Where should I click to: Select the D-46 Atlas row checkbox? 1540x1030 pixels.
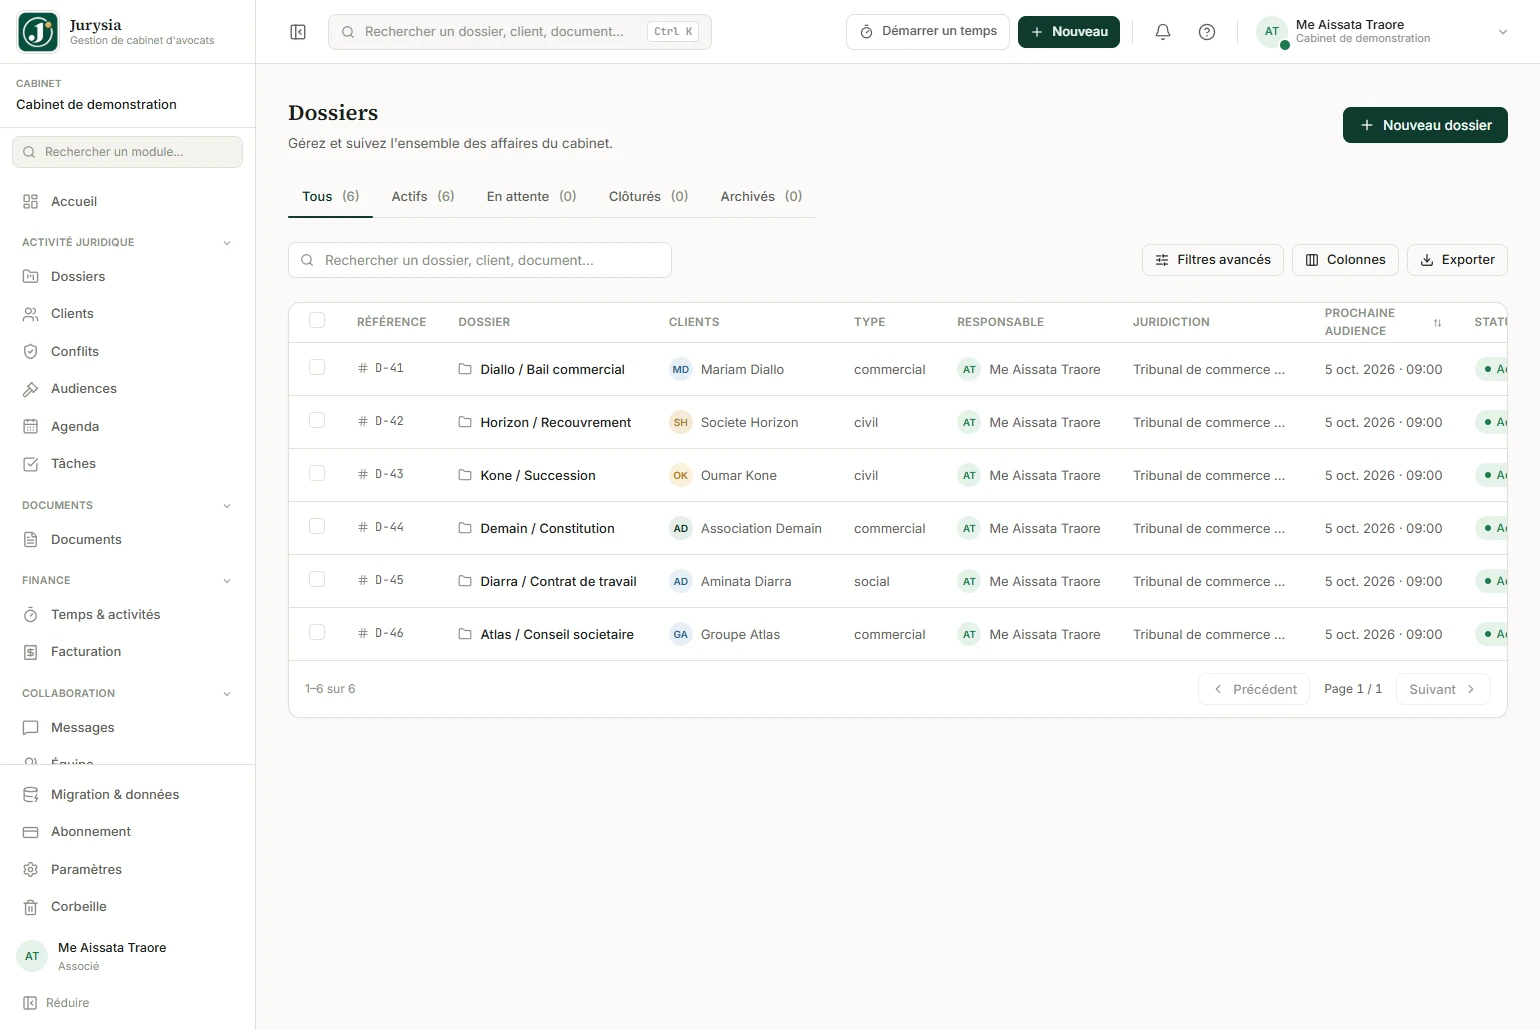click(x=317, y=633)
